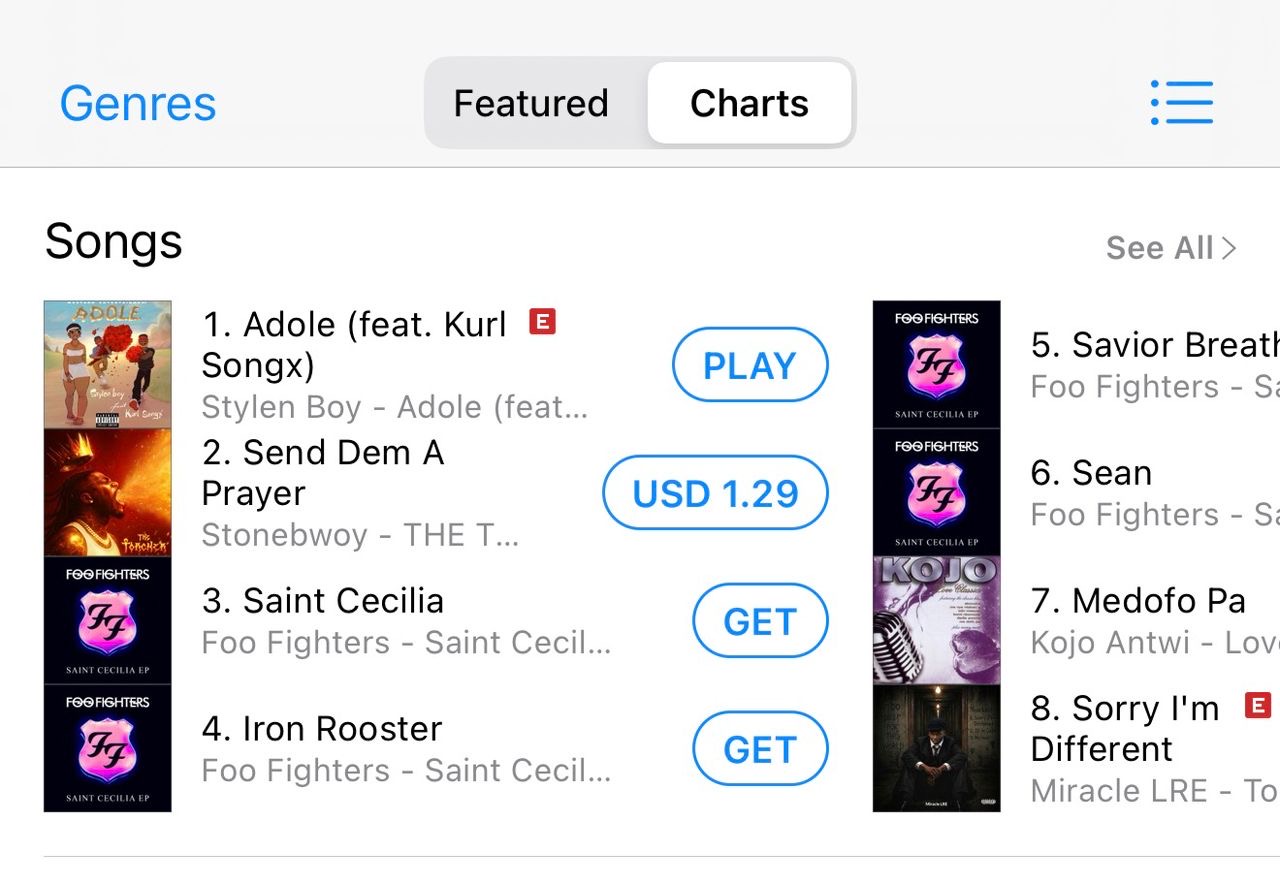
Task: Open Savior Breath Foo Fighters artwork
Action: (x=937, y=364)
